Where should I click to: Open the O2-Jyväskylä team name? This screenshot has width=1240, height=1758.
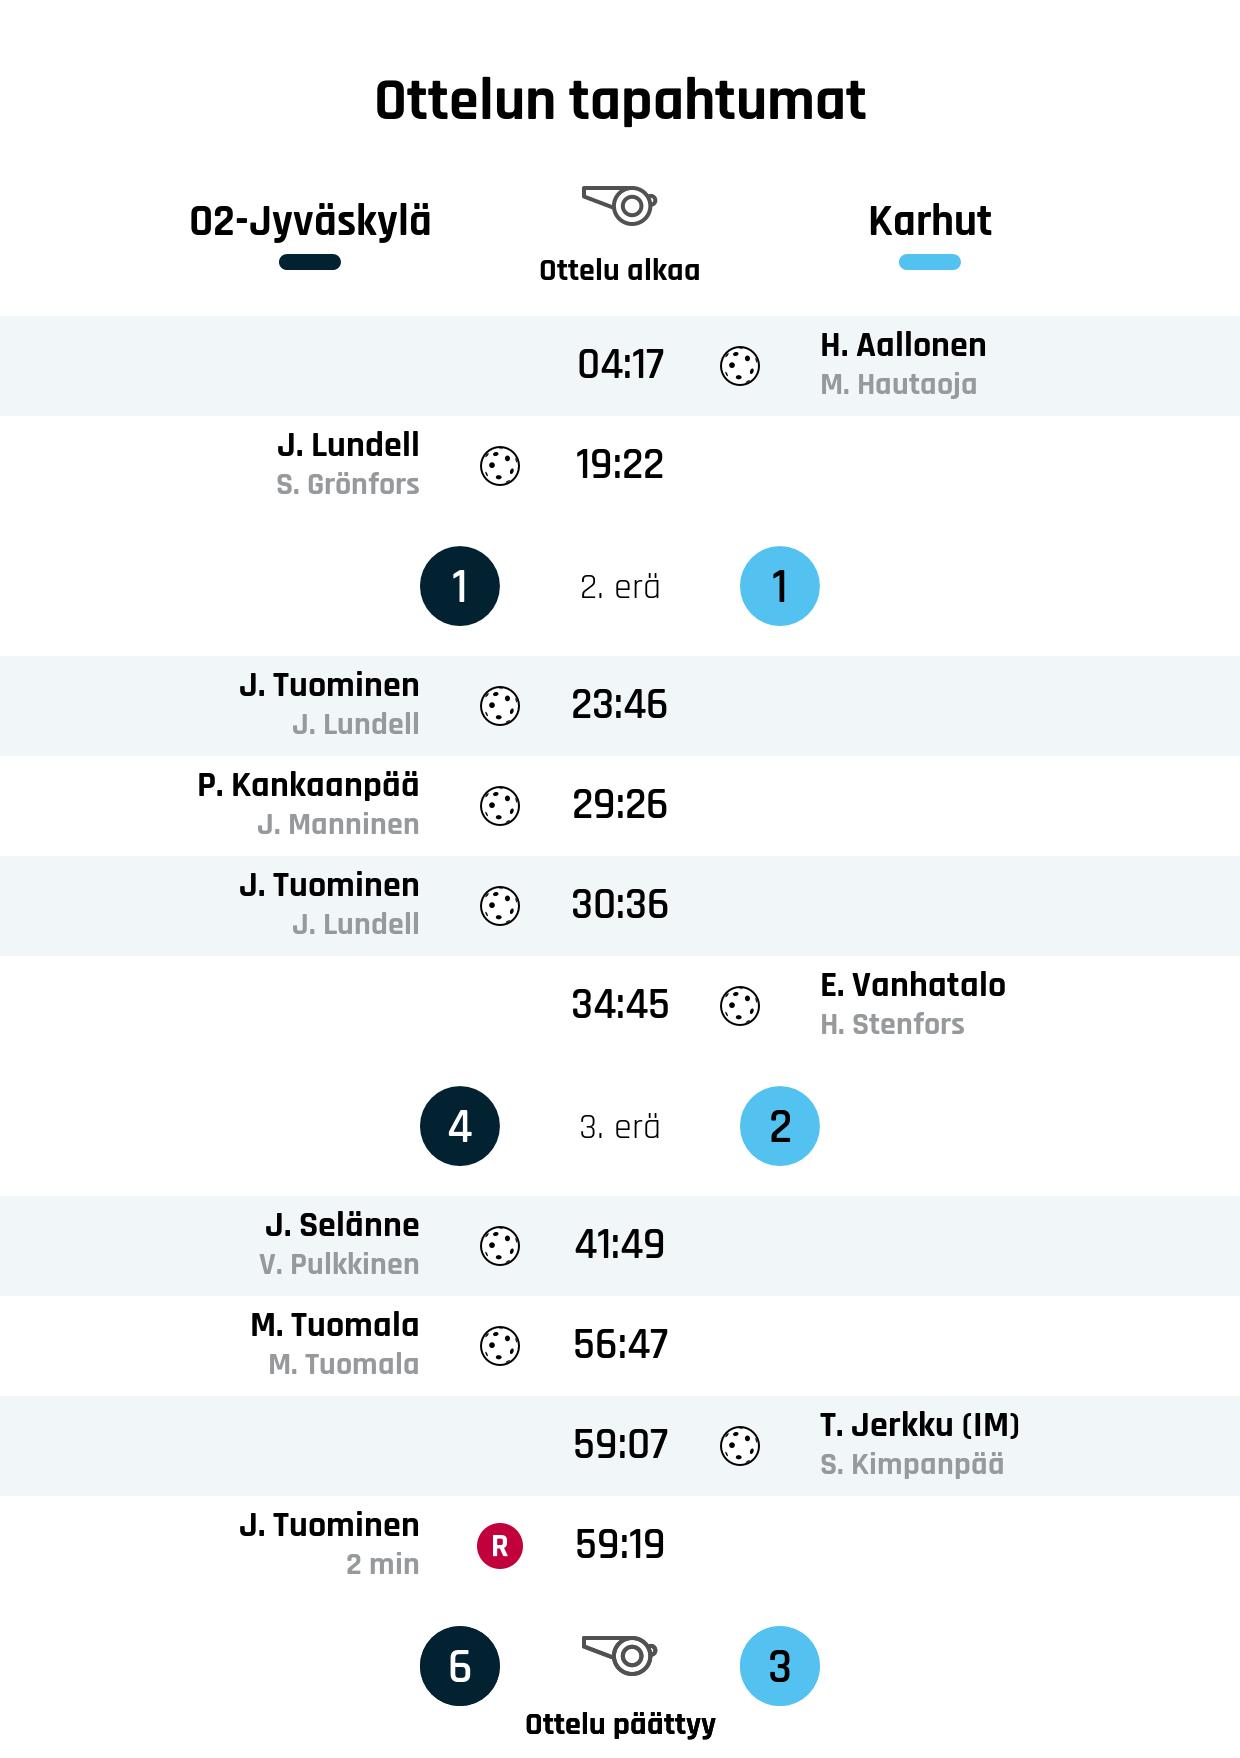[x=310, y=221]
